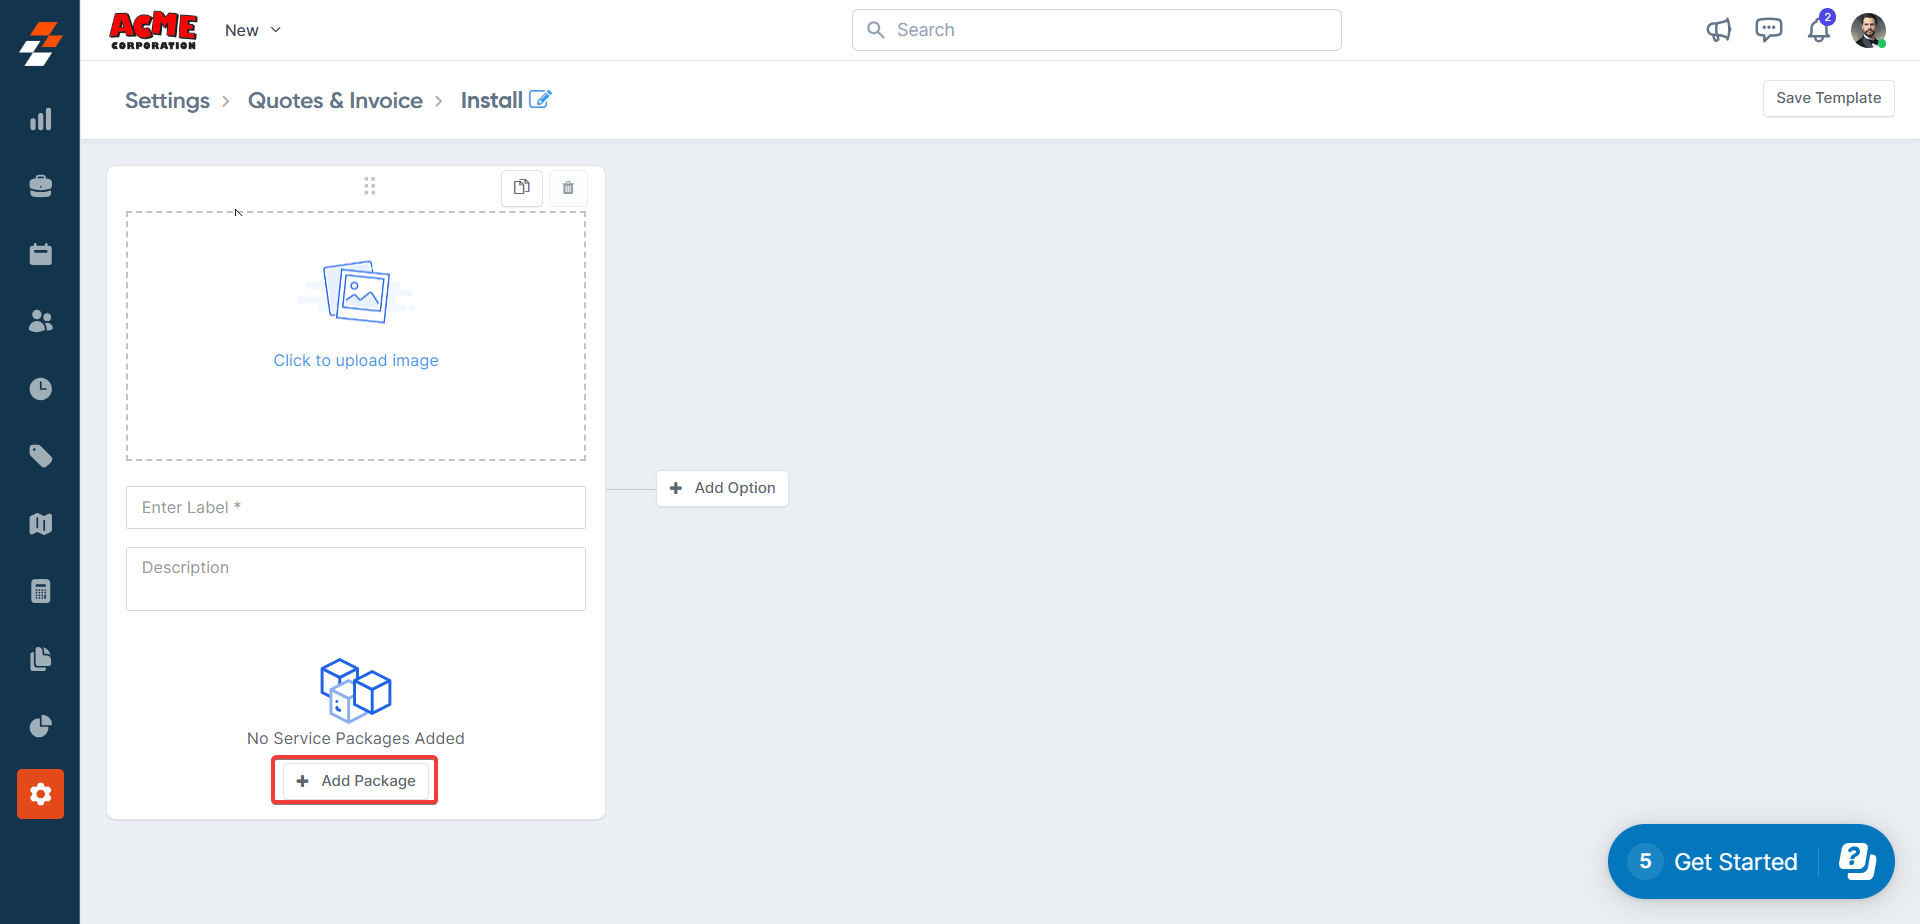Viewport: 1920px width, 924px height.
Task: Open the price tag icon in sidebar
Action: (40, 456)
